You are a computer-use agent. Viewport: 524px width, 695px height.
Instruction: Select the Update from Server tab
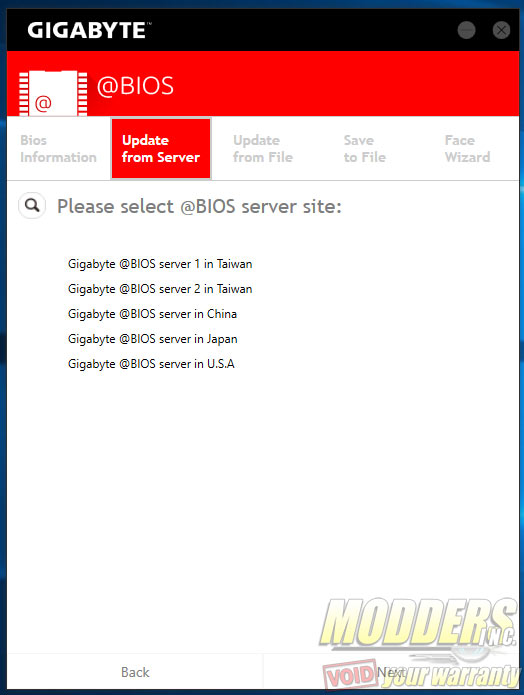[161, 148]
